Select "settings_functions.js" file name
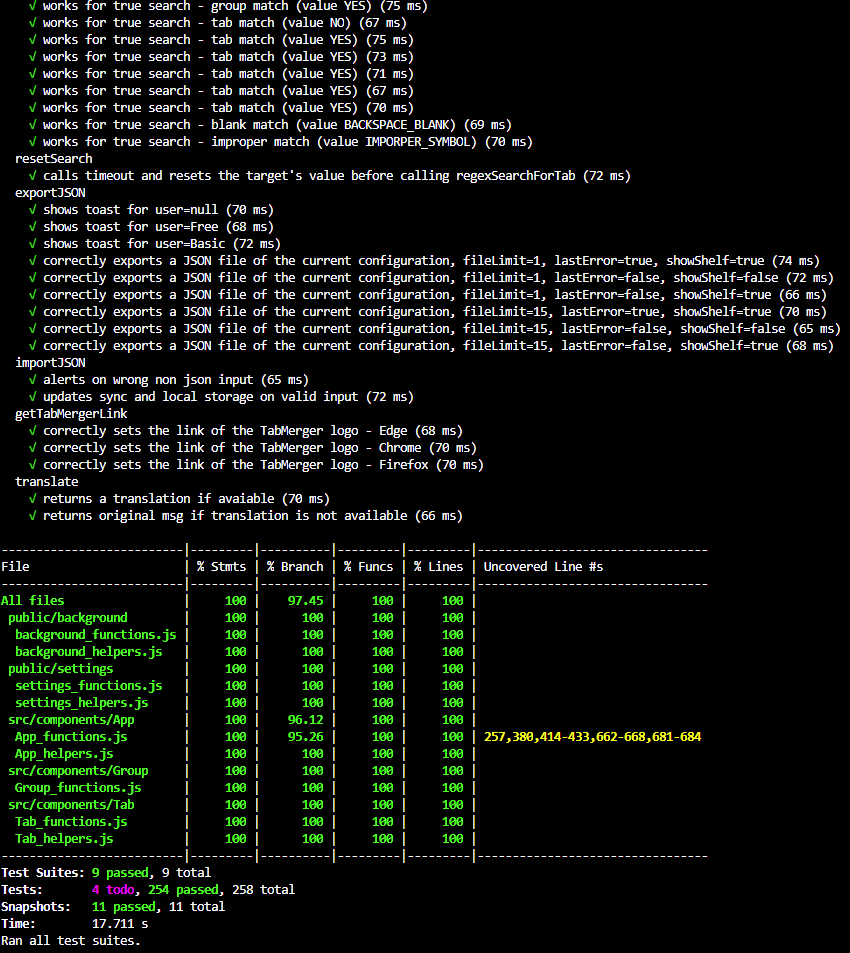The width and height of the screenshot is (850, 953). coord(89,686)
